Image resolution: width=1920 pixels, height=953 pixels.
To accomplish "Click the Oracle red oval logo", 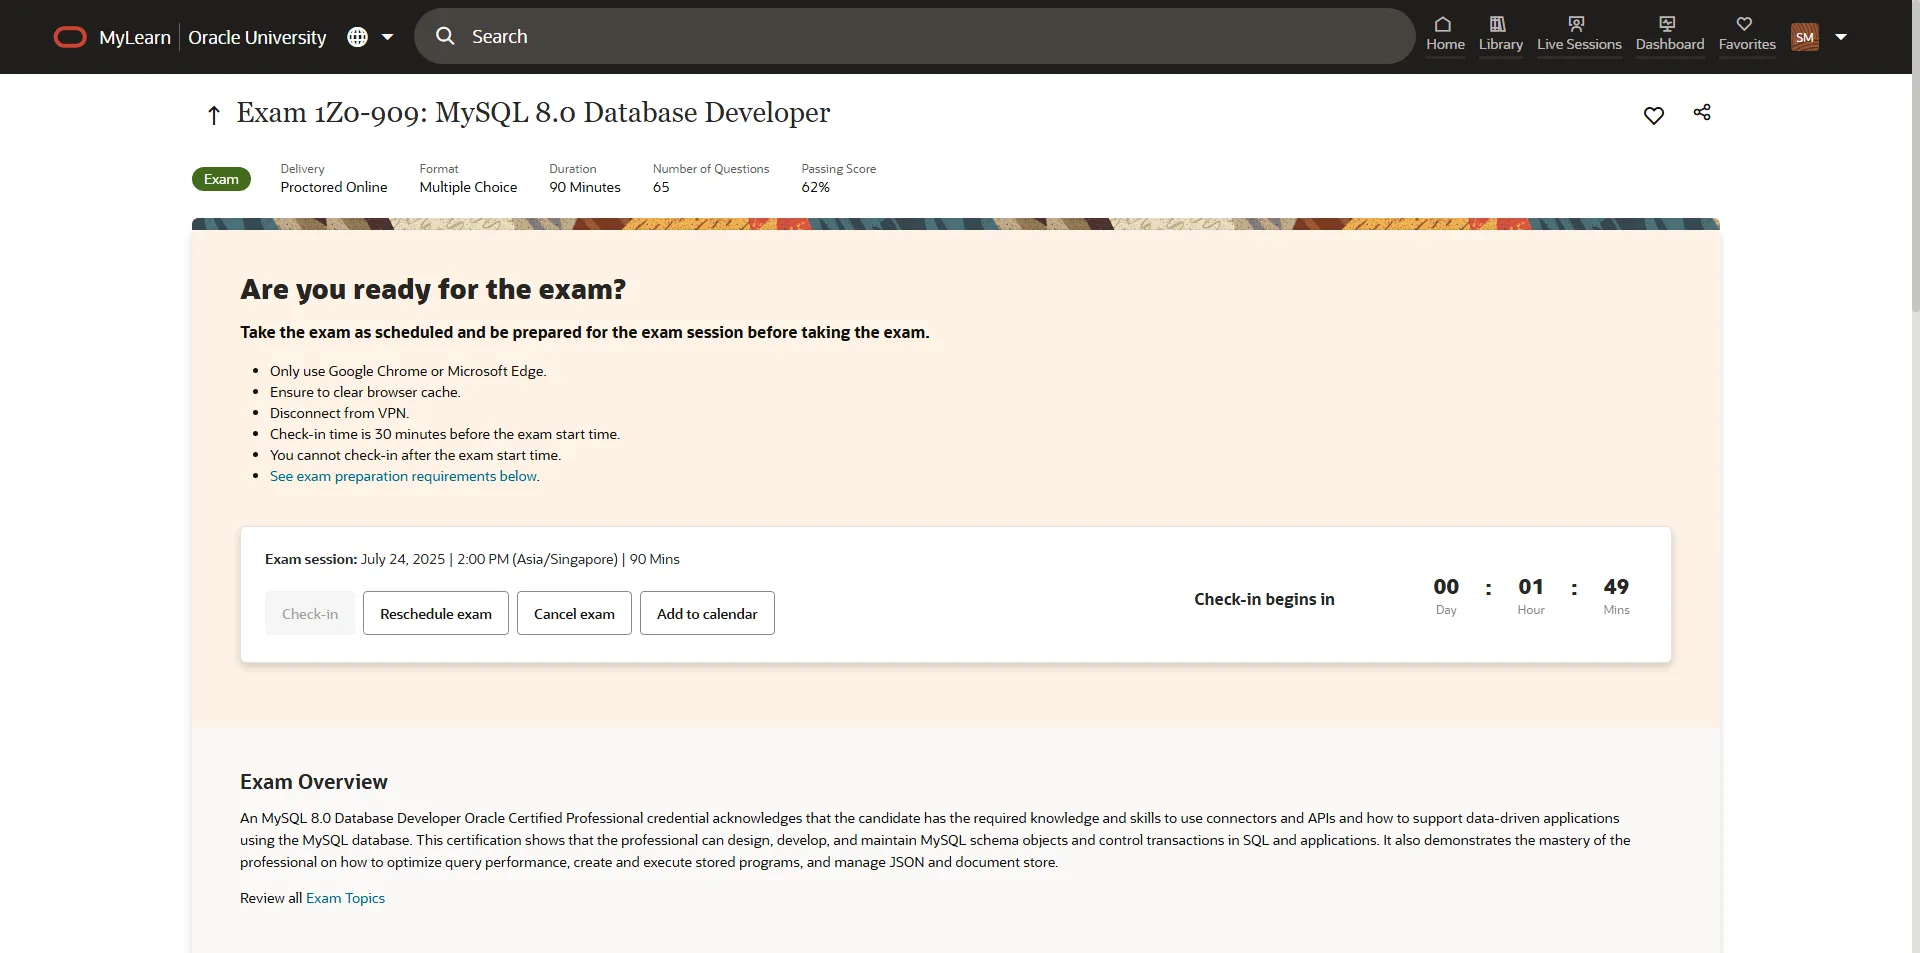I will pos(70,38).
